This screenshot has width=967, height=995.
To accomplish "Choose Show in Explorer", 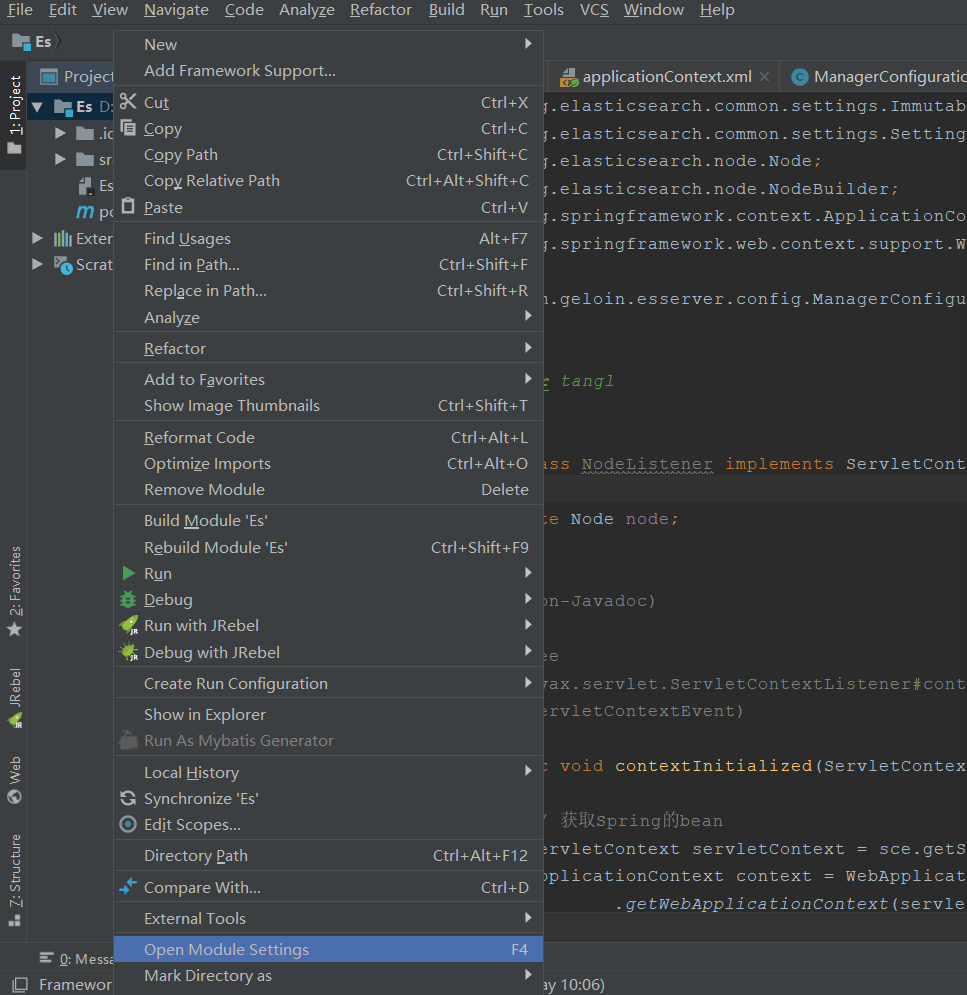I will (x=328, y=715).
